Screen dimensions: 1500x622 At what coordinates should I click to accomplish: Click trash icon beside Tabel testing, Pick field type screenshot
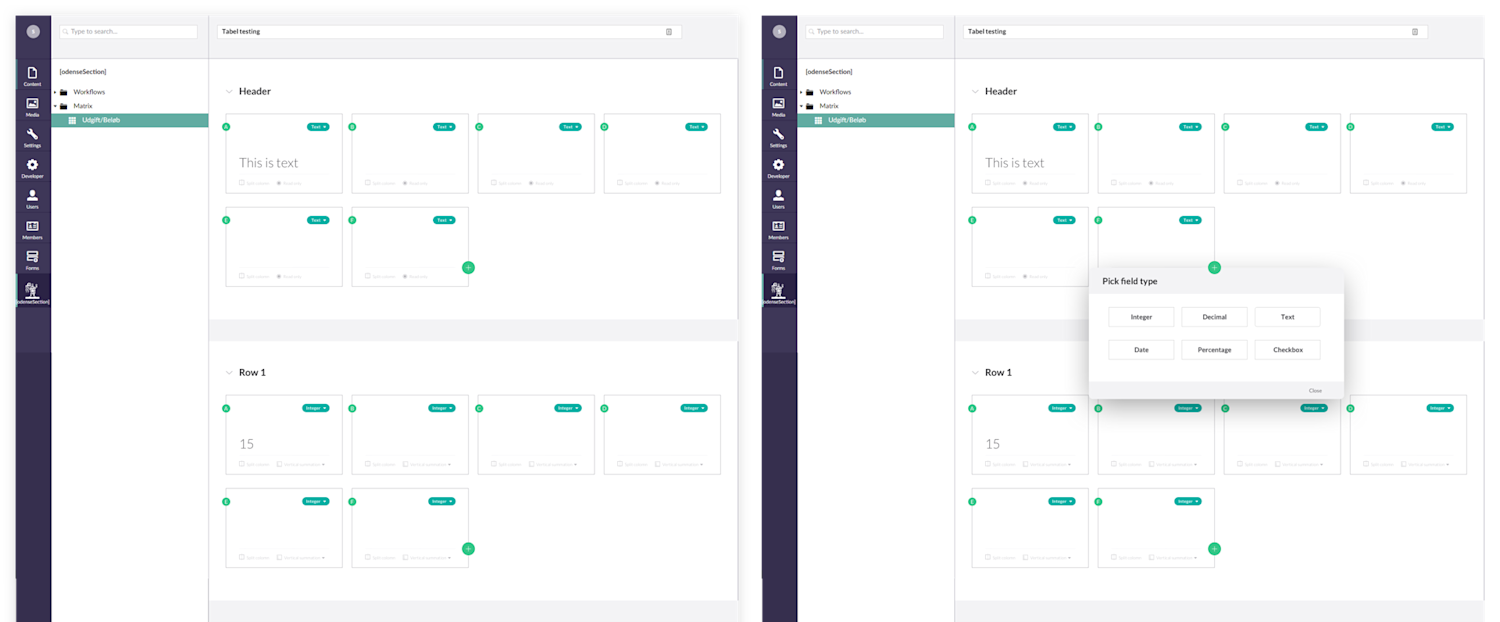pyautogui.click(x=1415, y=31)
